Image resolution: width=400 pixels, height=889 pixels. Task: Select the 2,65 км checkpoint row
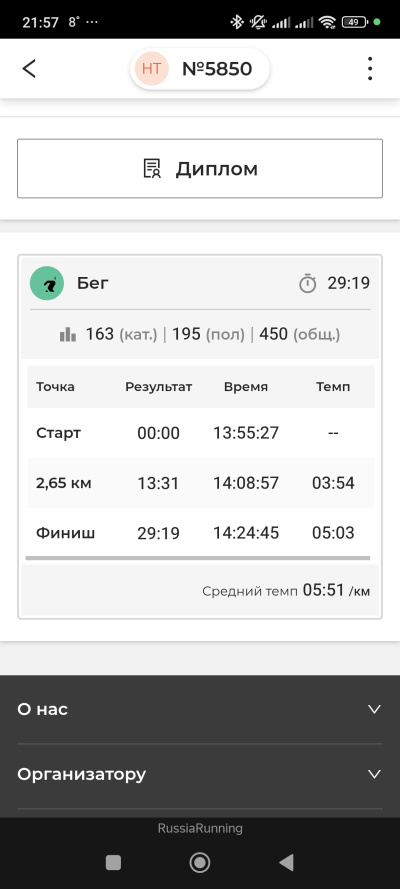click(201, 483)
